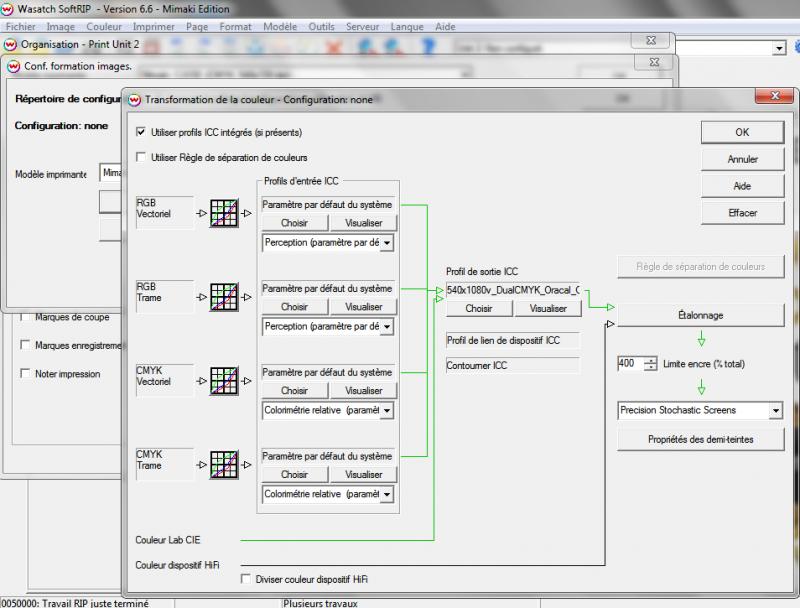Open the Modèle menu
The height and width of the screenshot is (608, 800).
[280, 27]
